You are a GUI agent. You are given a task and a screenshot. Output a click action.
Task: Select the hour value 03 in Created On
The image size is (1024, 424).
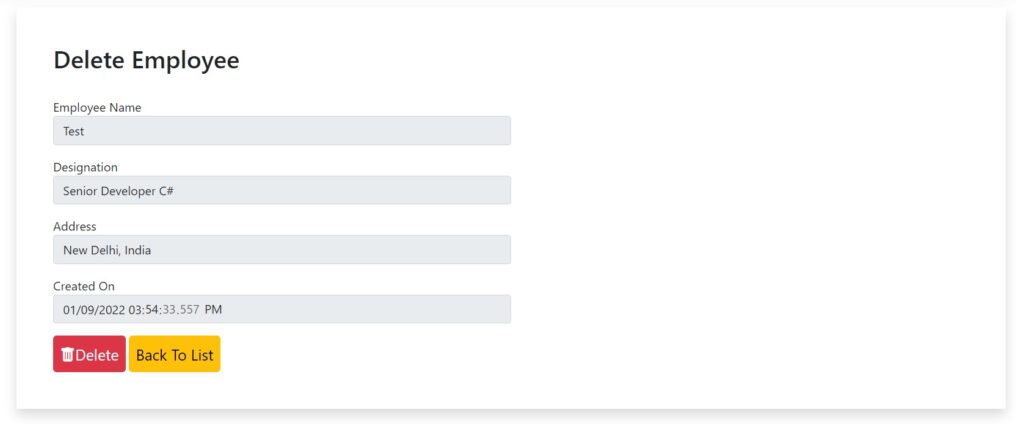pos(136,310)
